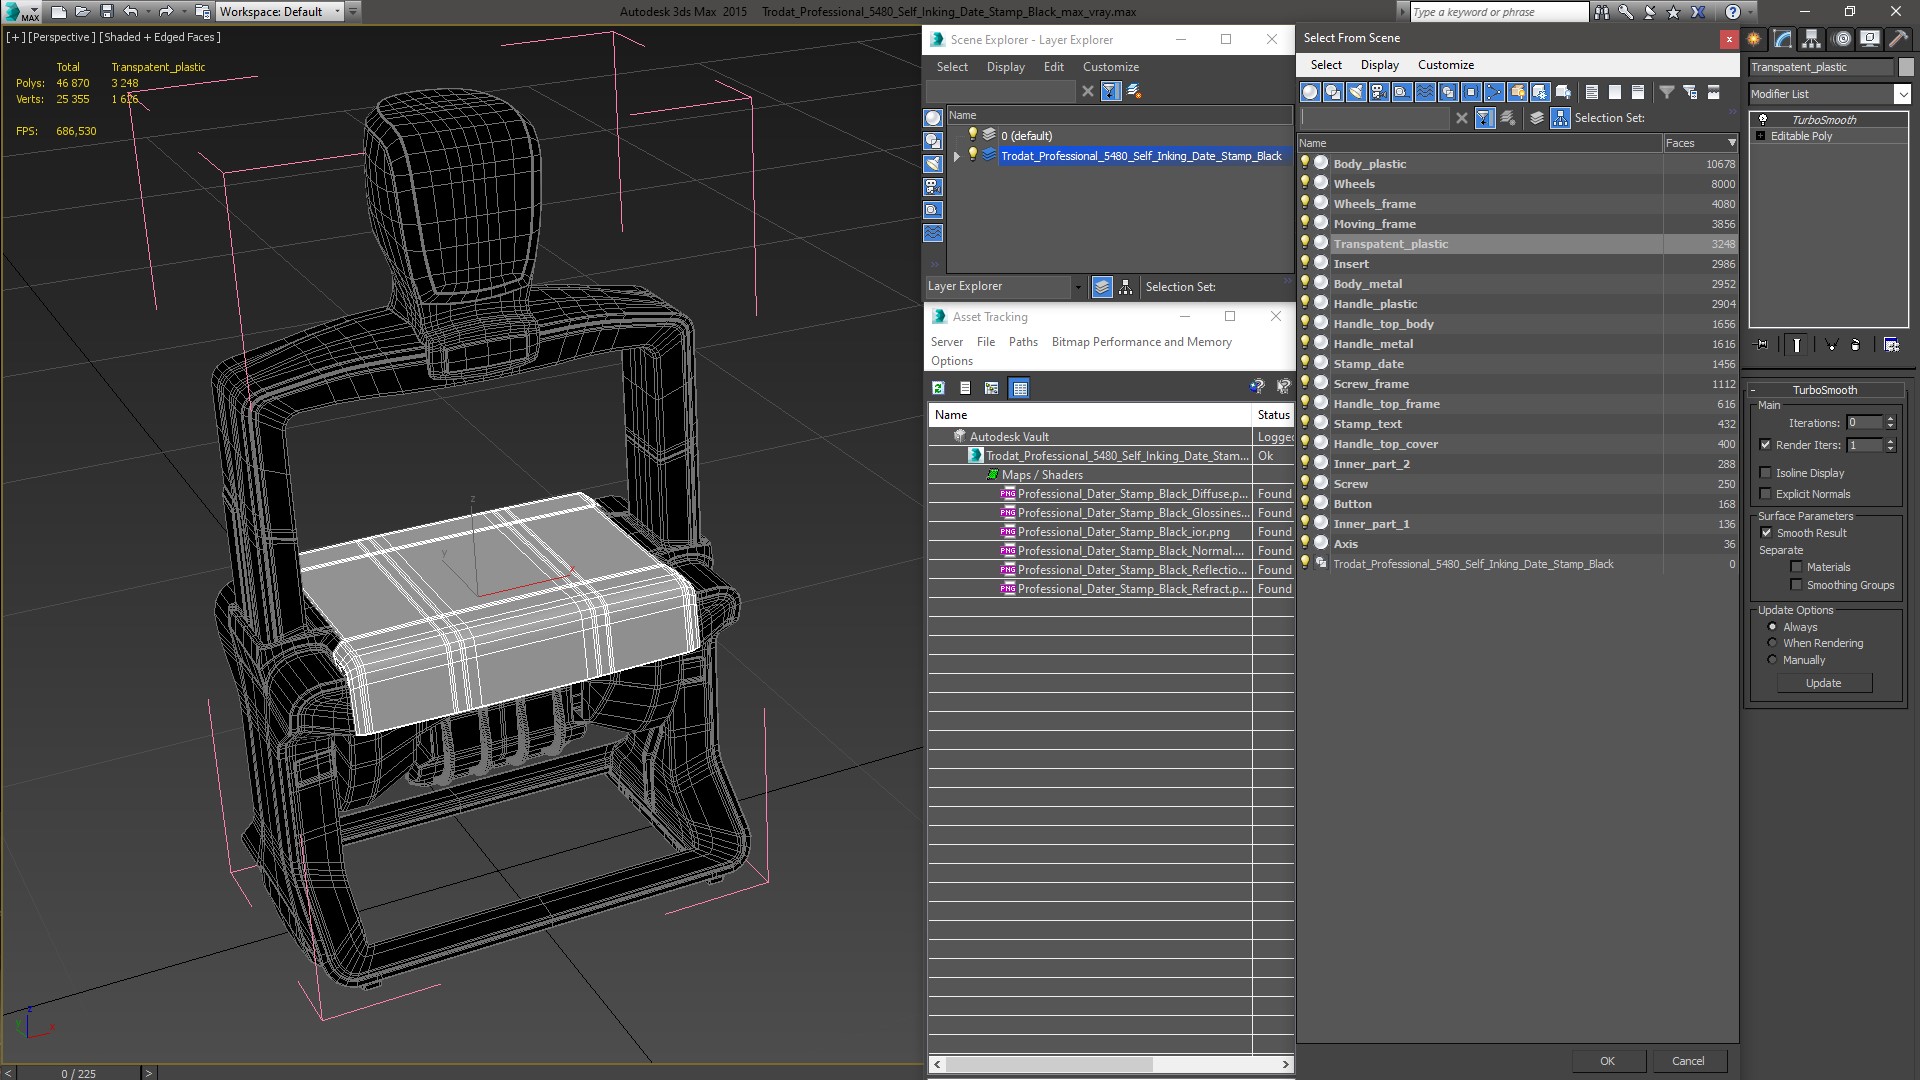The width and height of the screenshot is (1920, 1080).
Task: Toggle Display Lights filter in Select From Scene
Action: pyautogui.click(x=1356, y=92)
